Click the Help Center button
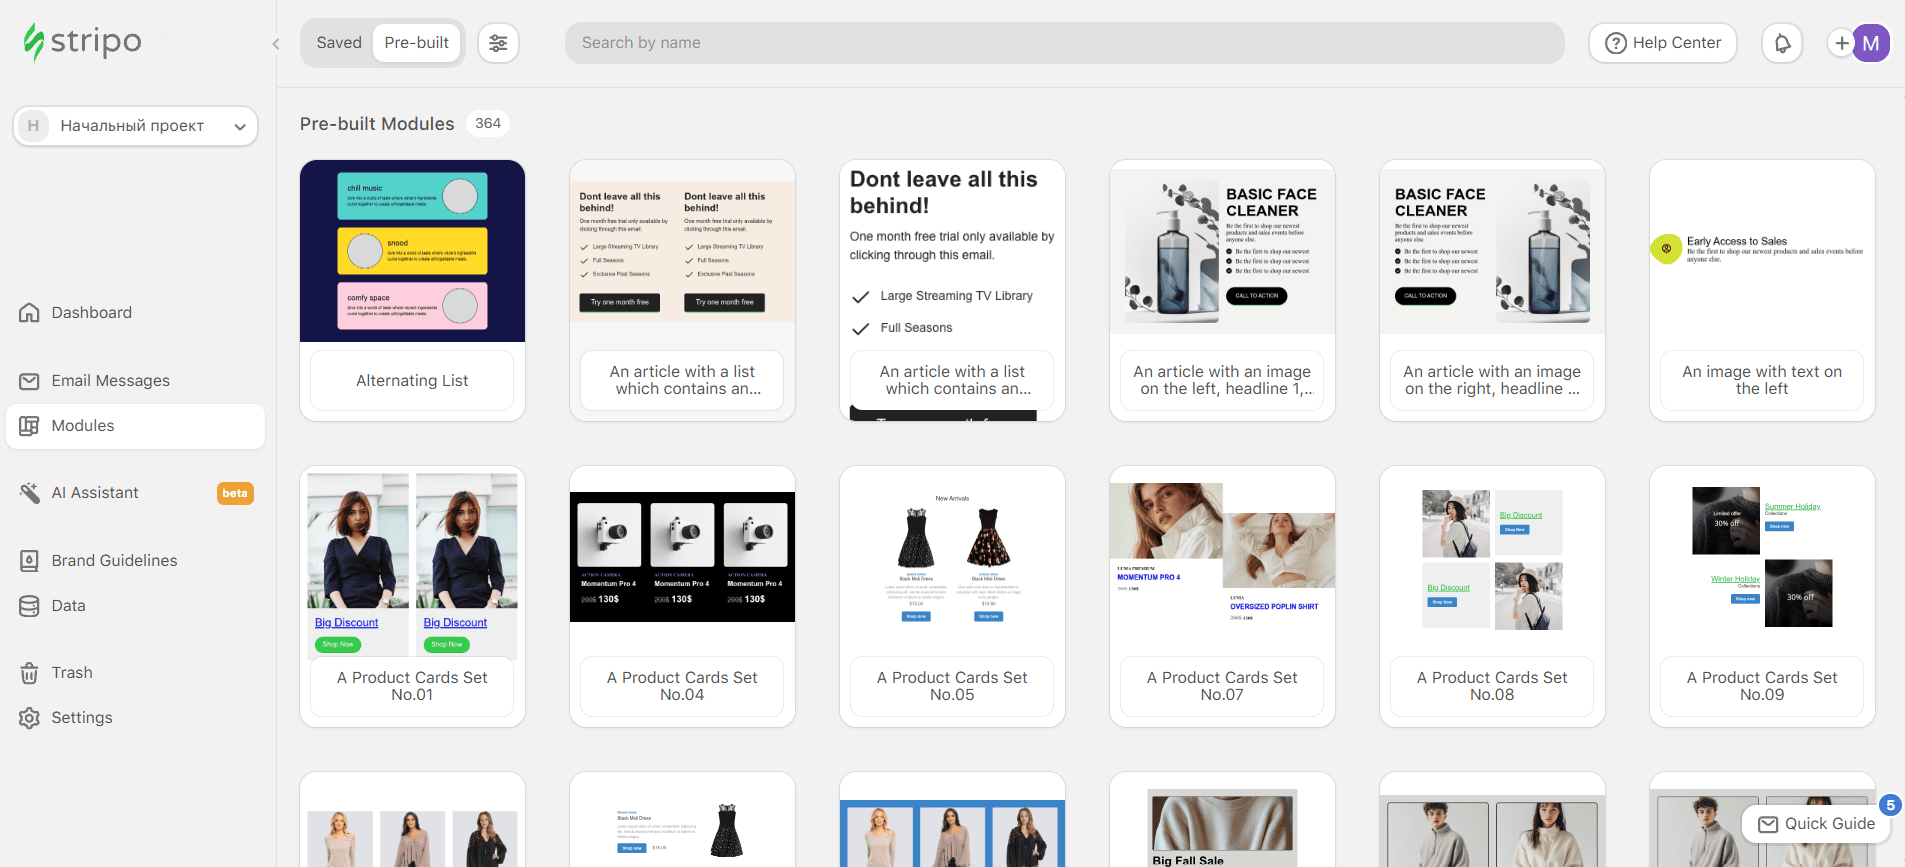This screenshot has width=1905, height=867. (1663, 43)
